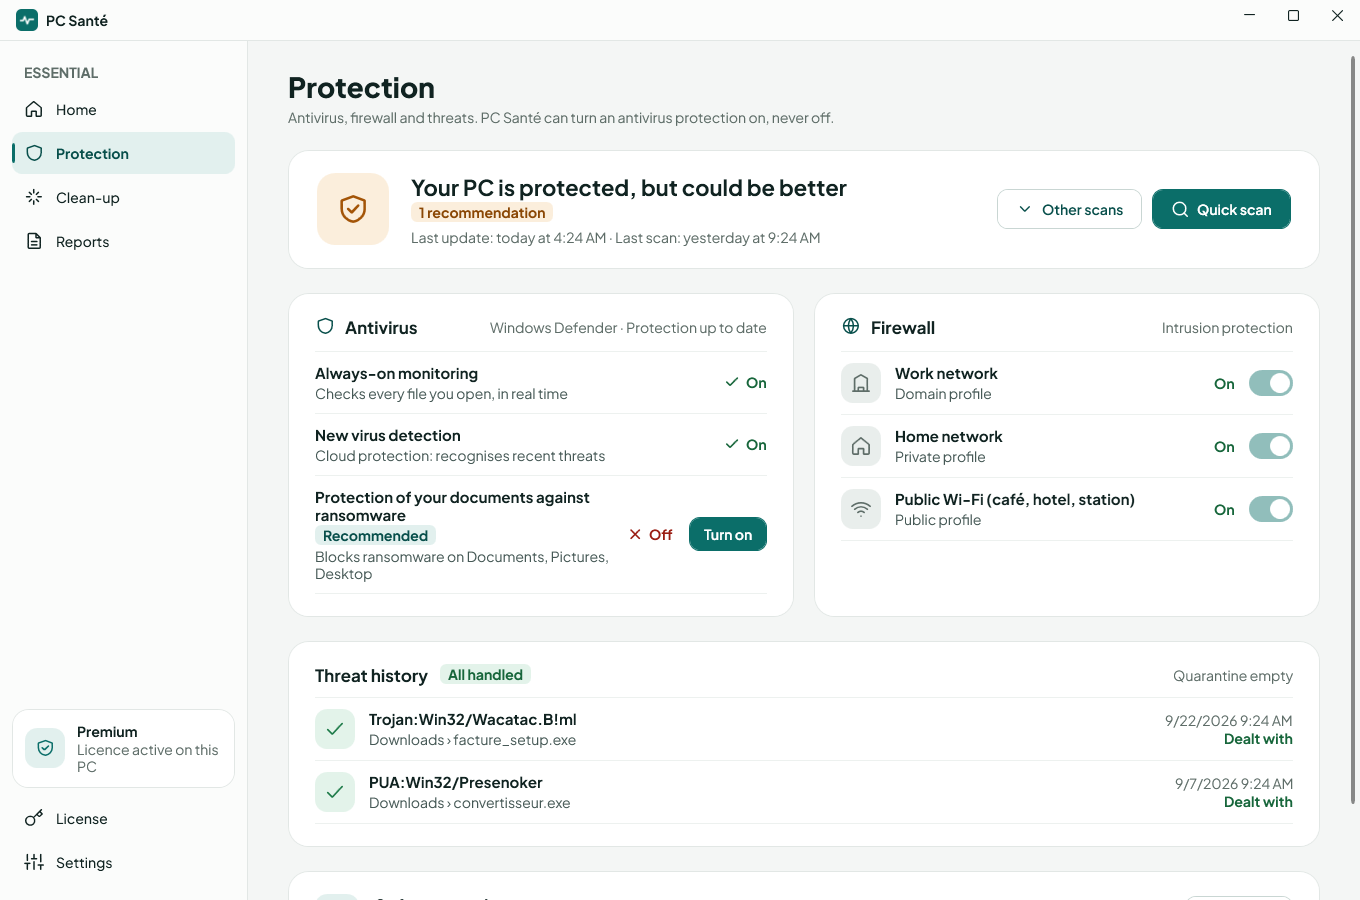
Task: Click the New virus detection title
Action: coord(388,435)
